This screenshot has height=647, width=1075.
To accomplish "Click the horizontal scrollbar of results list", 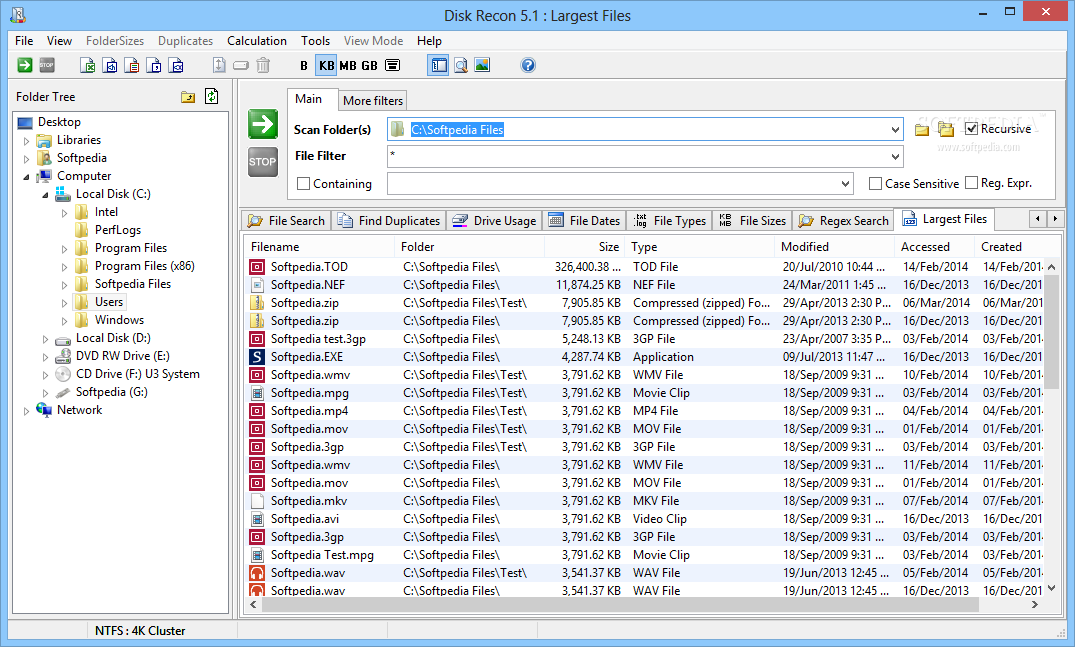I will pyautogui.click(x=620, y=605).
